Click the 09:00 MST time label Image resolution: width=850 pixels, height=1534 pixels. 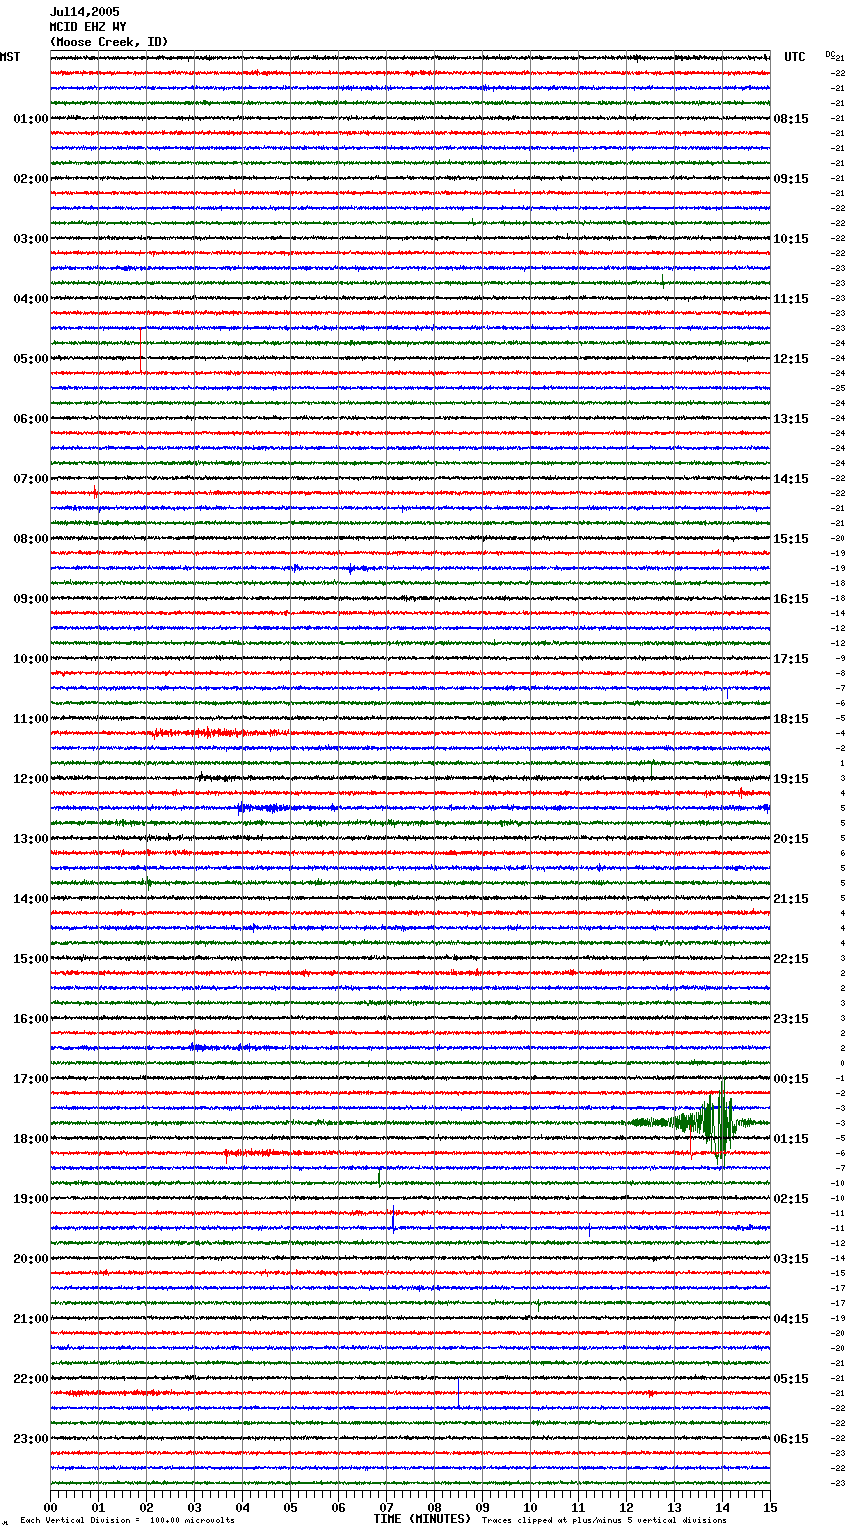[31, 599]
